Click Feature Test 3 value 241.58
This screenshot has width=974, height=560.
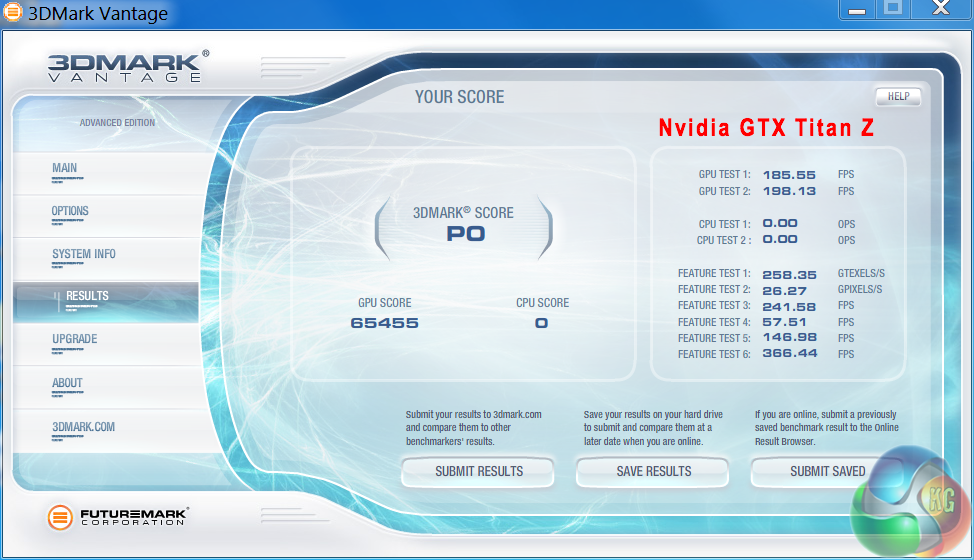point(789,307)
